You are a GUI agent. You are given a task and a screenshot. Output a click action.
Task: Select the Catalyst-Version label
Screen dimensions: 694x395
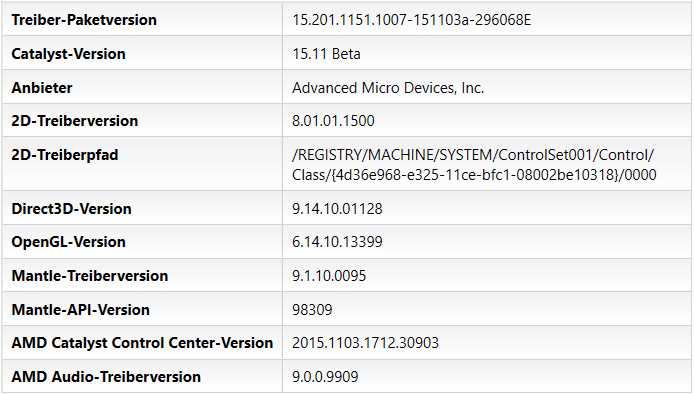click(x=69, y=54)
